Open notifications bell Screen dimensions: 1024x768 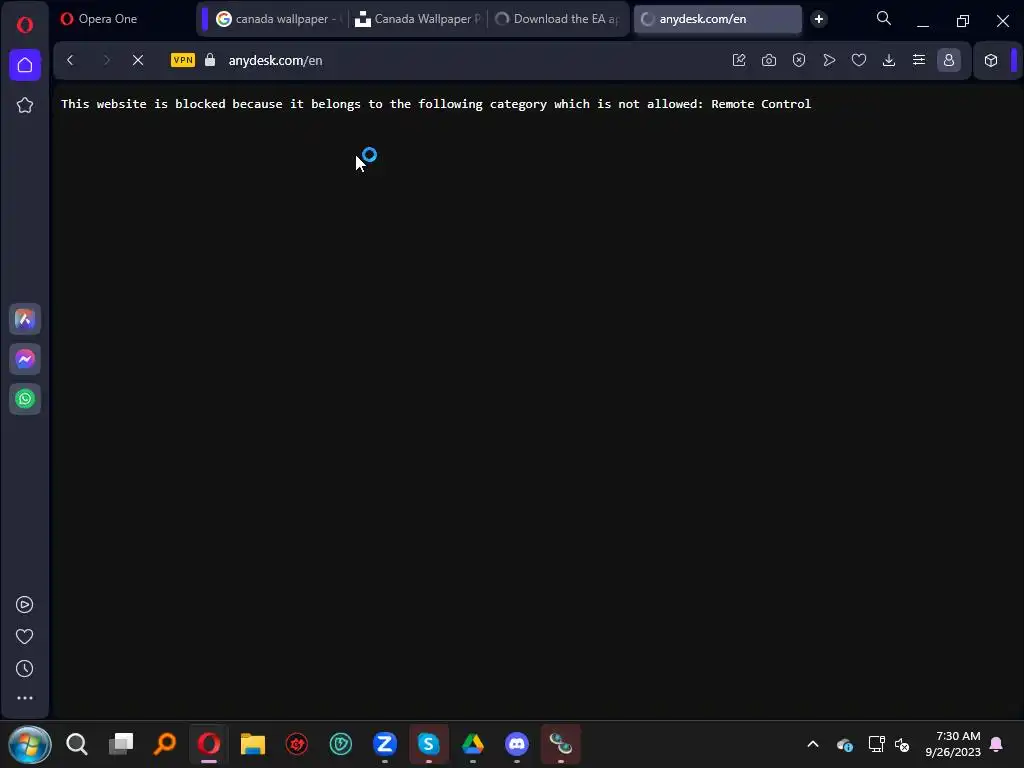(996, 744)
